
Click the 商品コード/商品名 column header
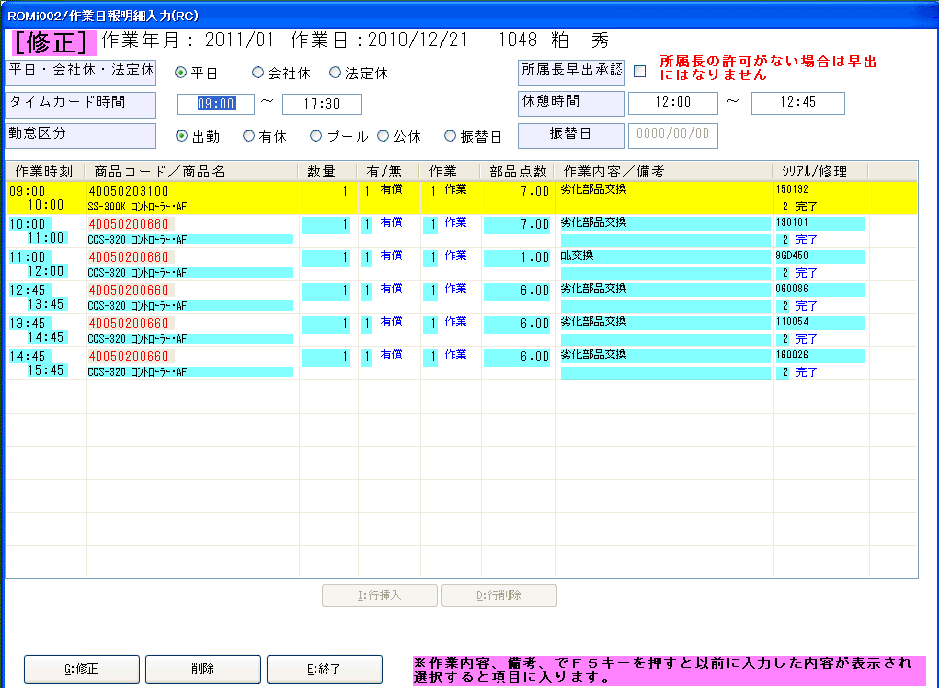(192, 172)
